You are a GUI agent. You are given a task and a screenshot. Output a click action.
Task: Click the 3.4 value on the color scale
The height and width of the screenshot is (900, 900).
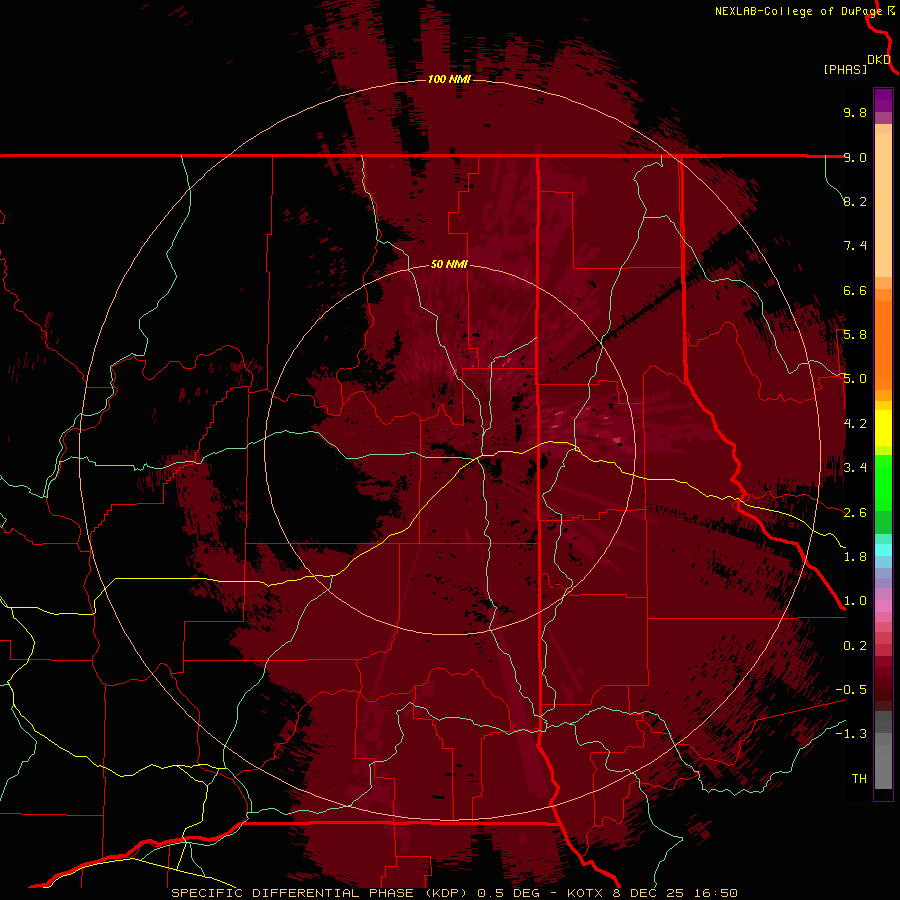point(855,468)
